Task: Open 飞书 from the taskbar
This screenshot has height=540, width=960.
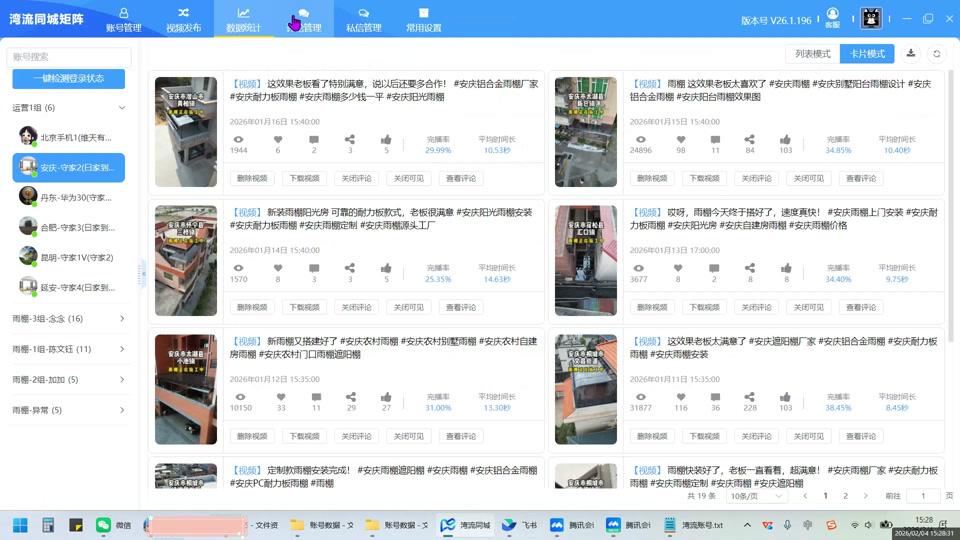Action: point(519,525)
